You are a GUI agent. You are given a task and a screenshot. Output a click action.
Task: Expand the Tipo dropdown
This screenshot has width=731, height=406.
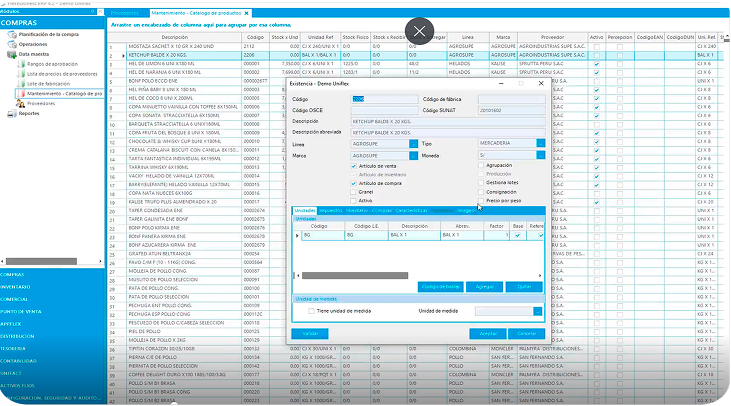click(541, 143)
